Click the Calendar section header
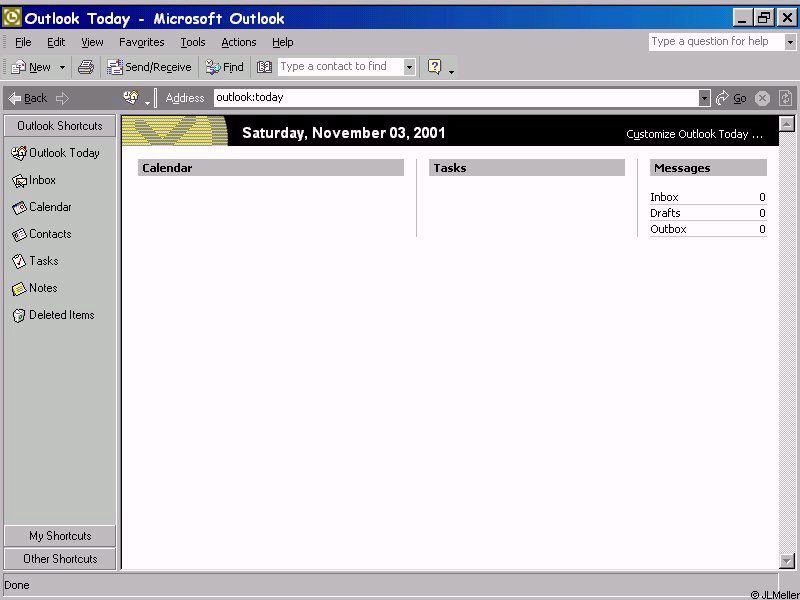 coord(270,168)
